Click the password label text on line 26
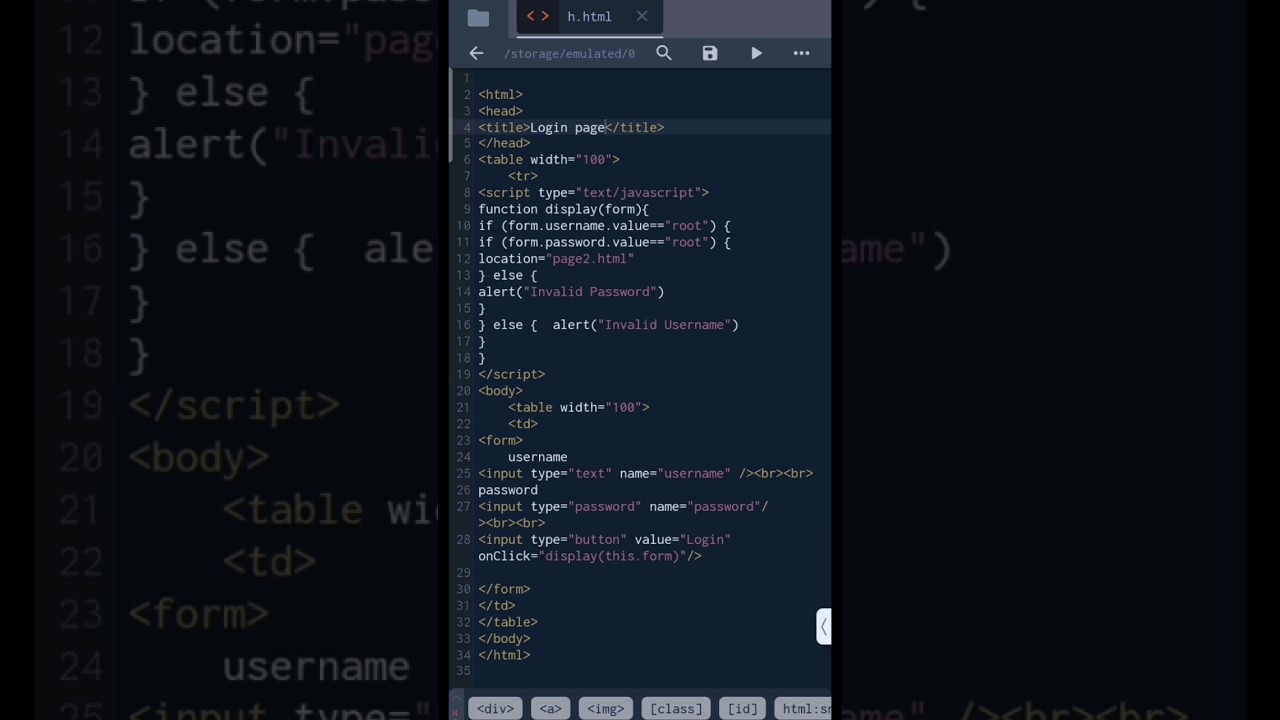This screenshot has width=1280, height=720. (x=508, y=490)
